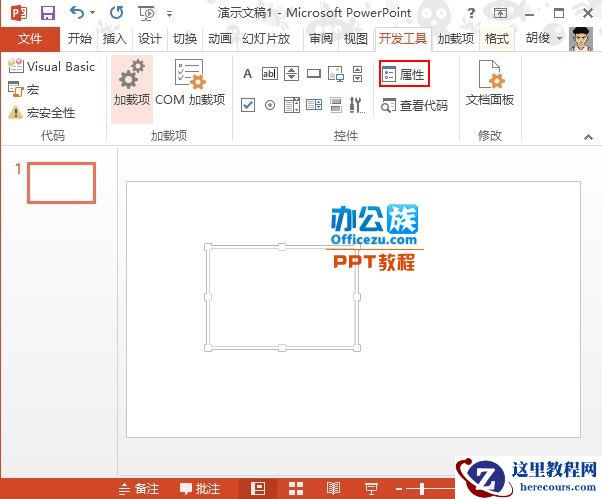
Task: Open COM 加载项 dialog
Action: [190, 83]
